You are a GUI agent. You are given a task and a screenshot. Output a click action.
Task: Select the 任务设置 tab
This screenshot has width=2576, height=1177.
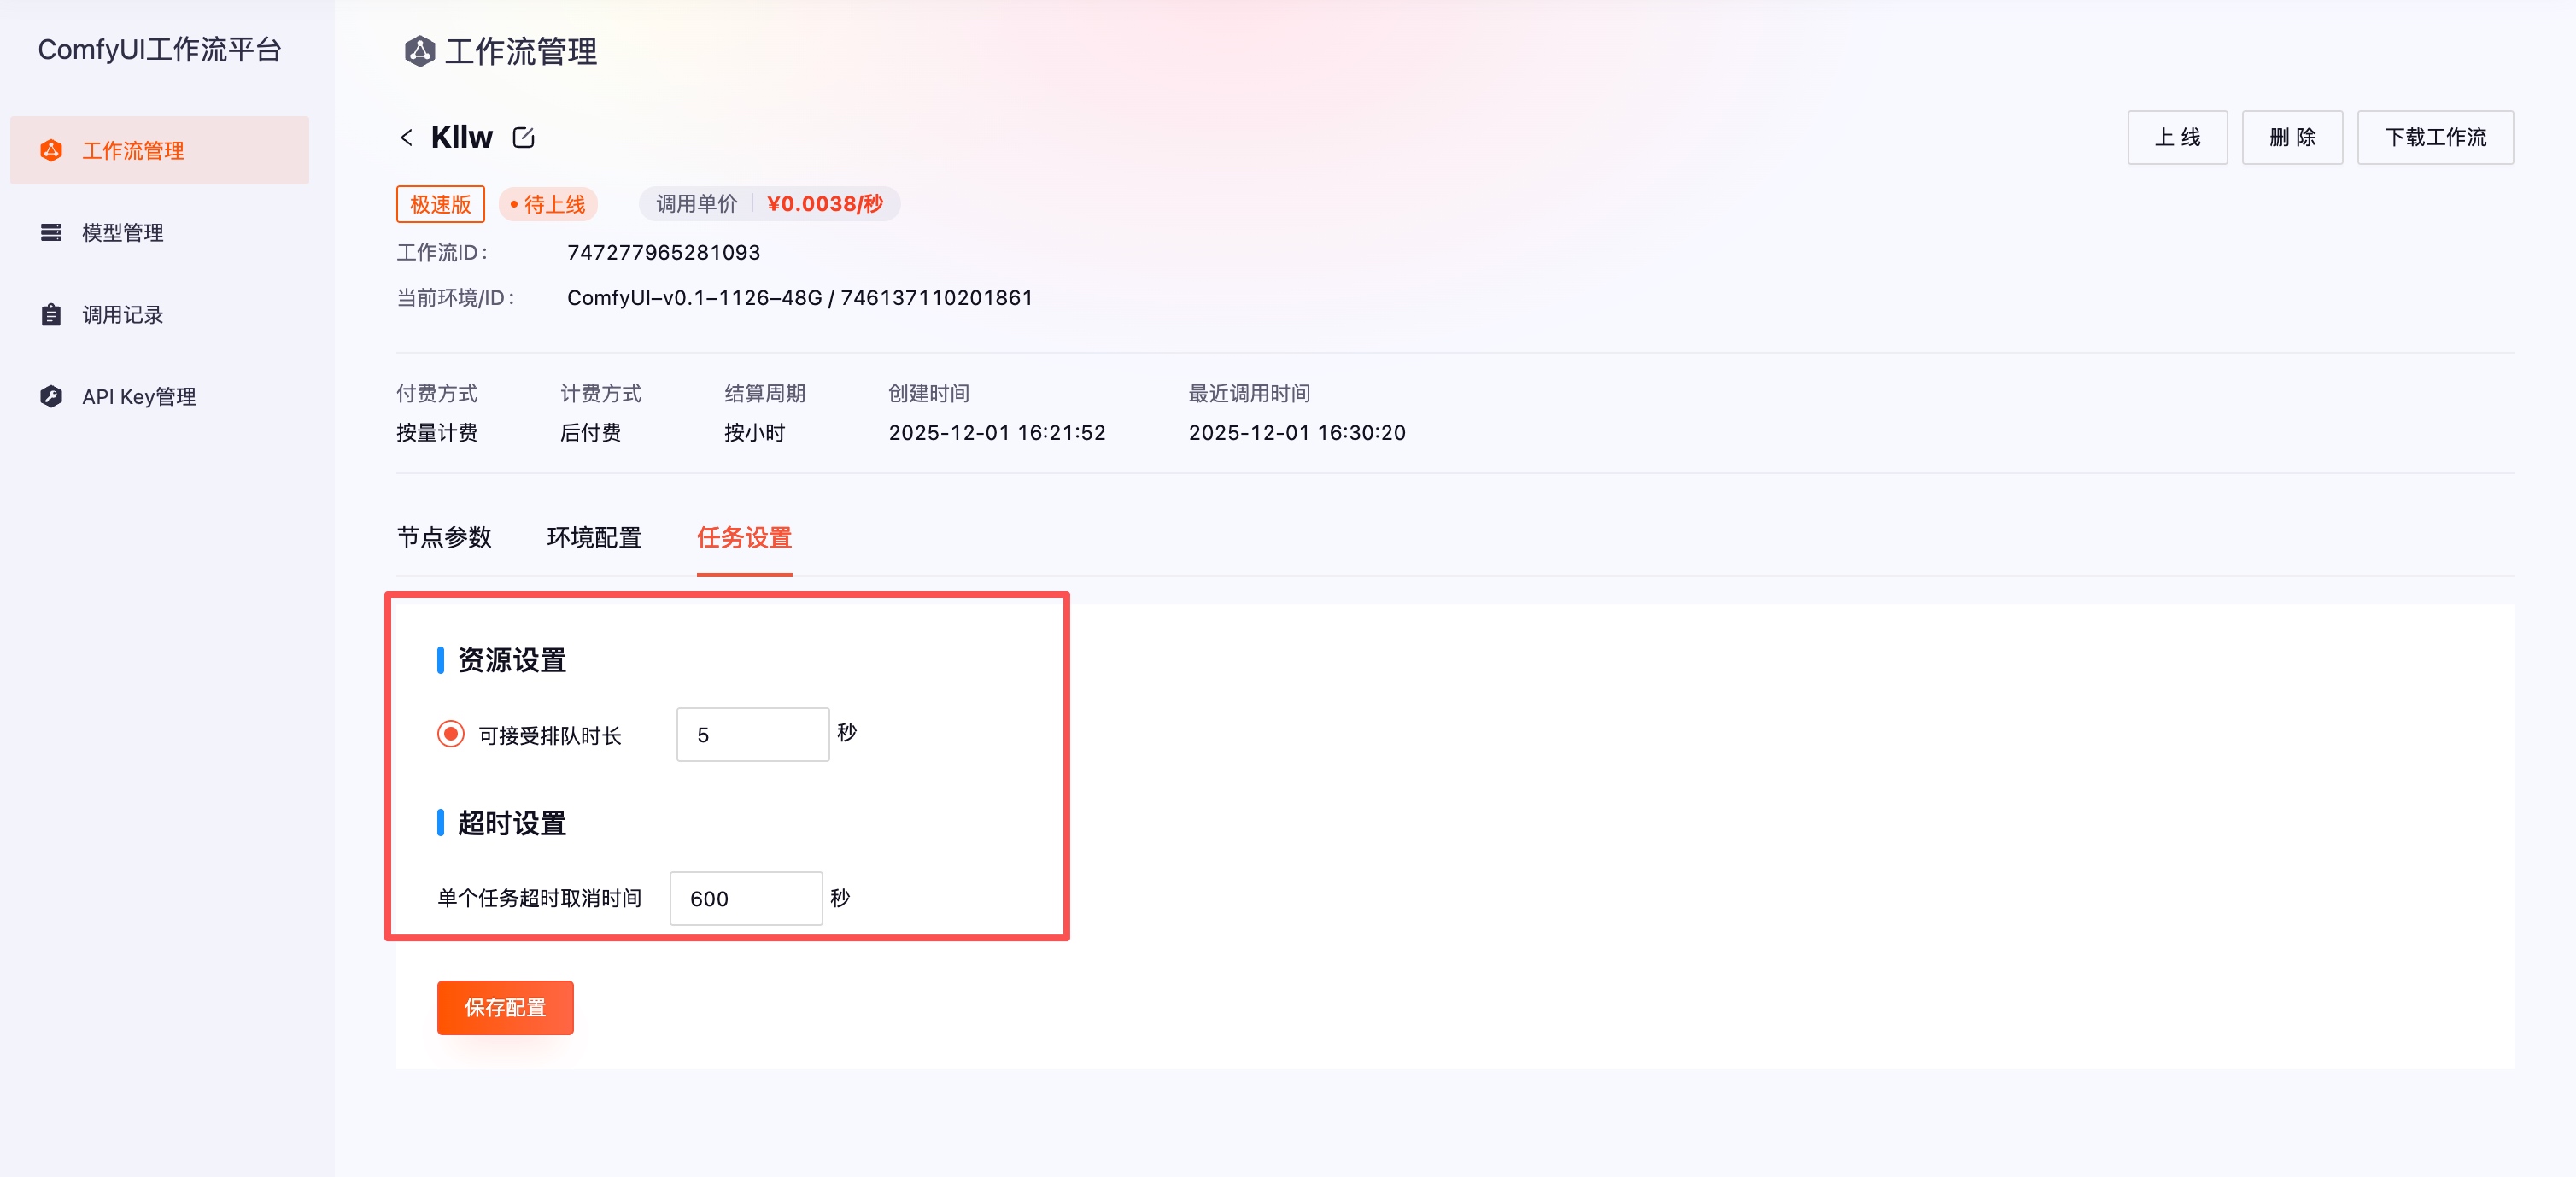[x=744, y=537]
